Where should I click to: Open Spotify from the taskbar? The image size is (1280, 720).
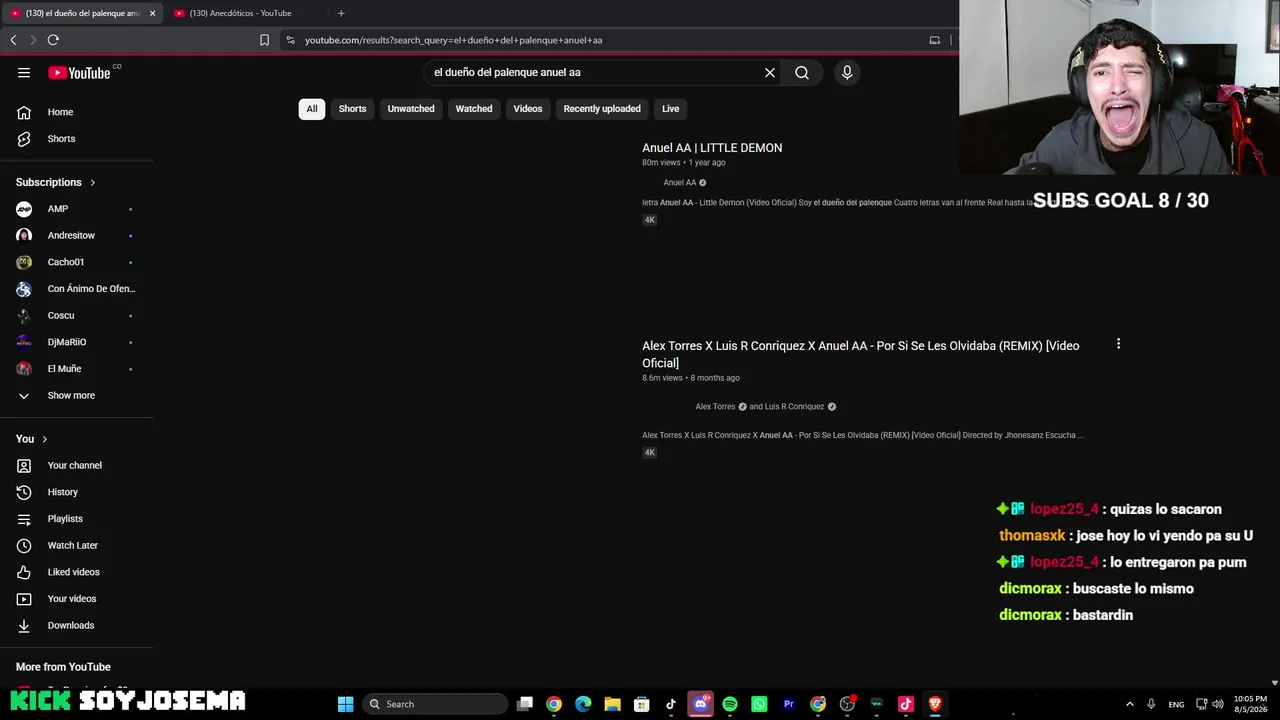click(730, 704)
